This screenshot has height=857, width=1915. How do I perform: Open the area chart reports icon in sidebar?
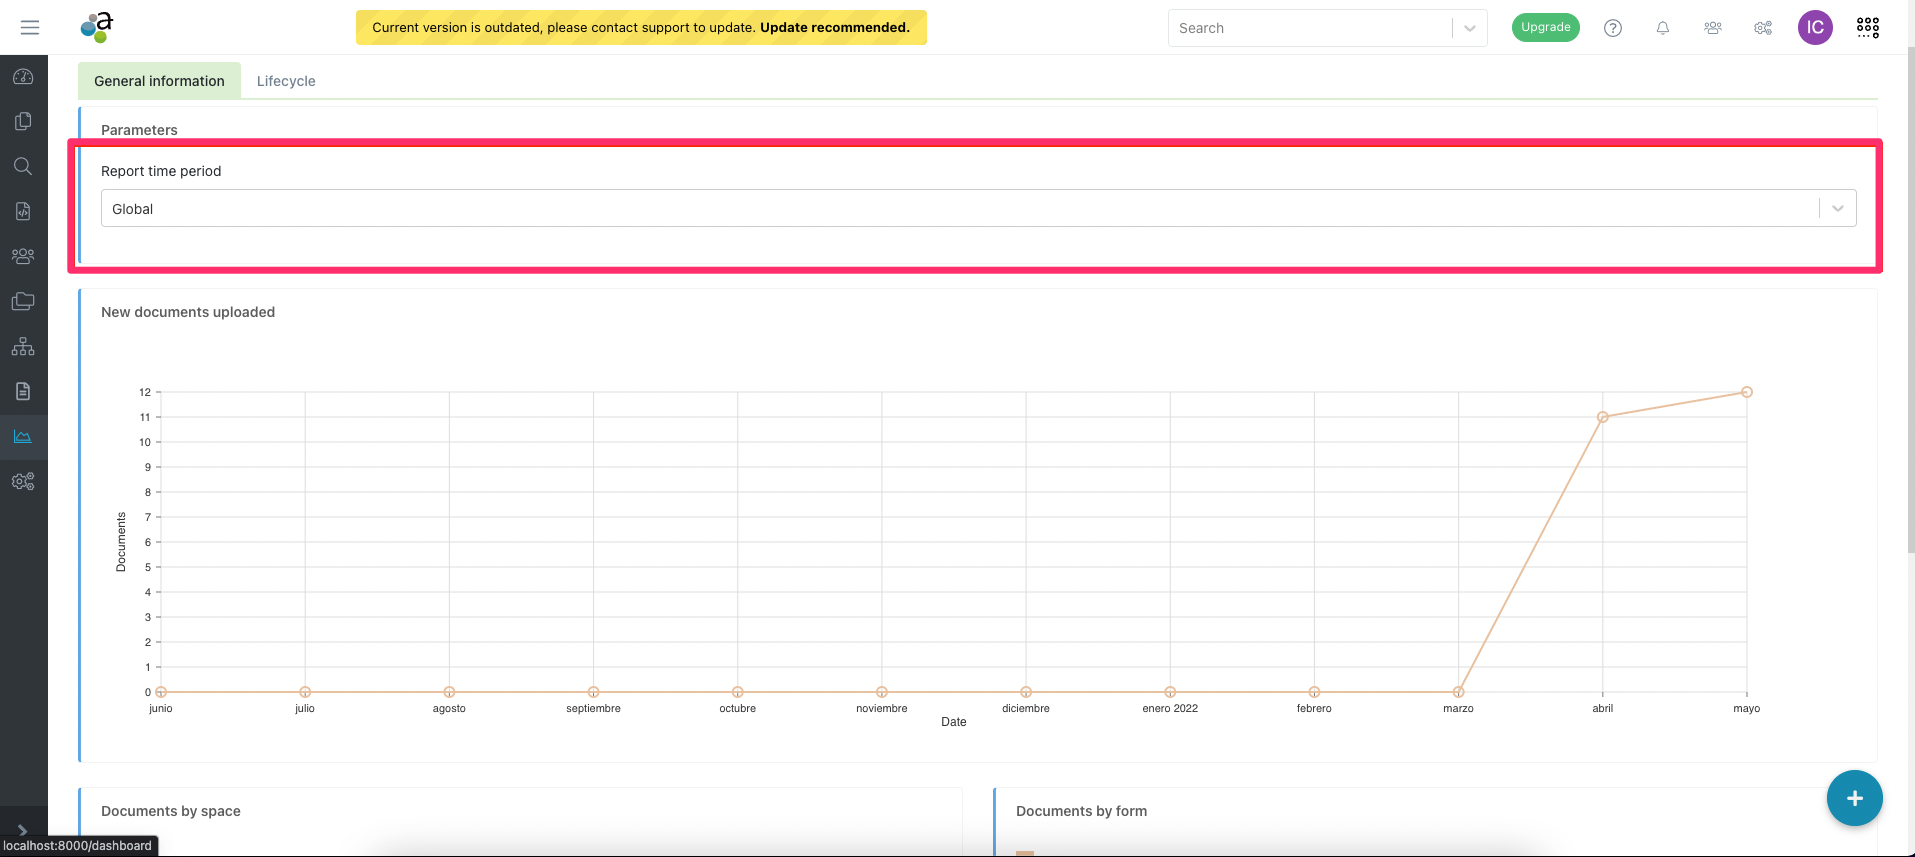click(x=23, y=437)
